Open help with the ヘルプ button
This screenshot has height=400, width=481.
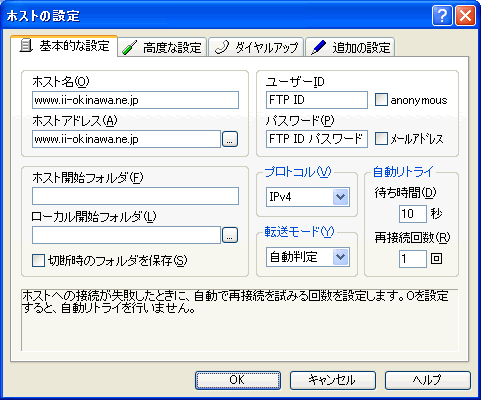point(428,380)
